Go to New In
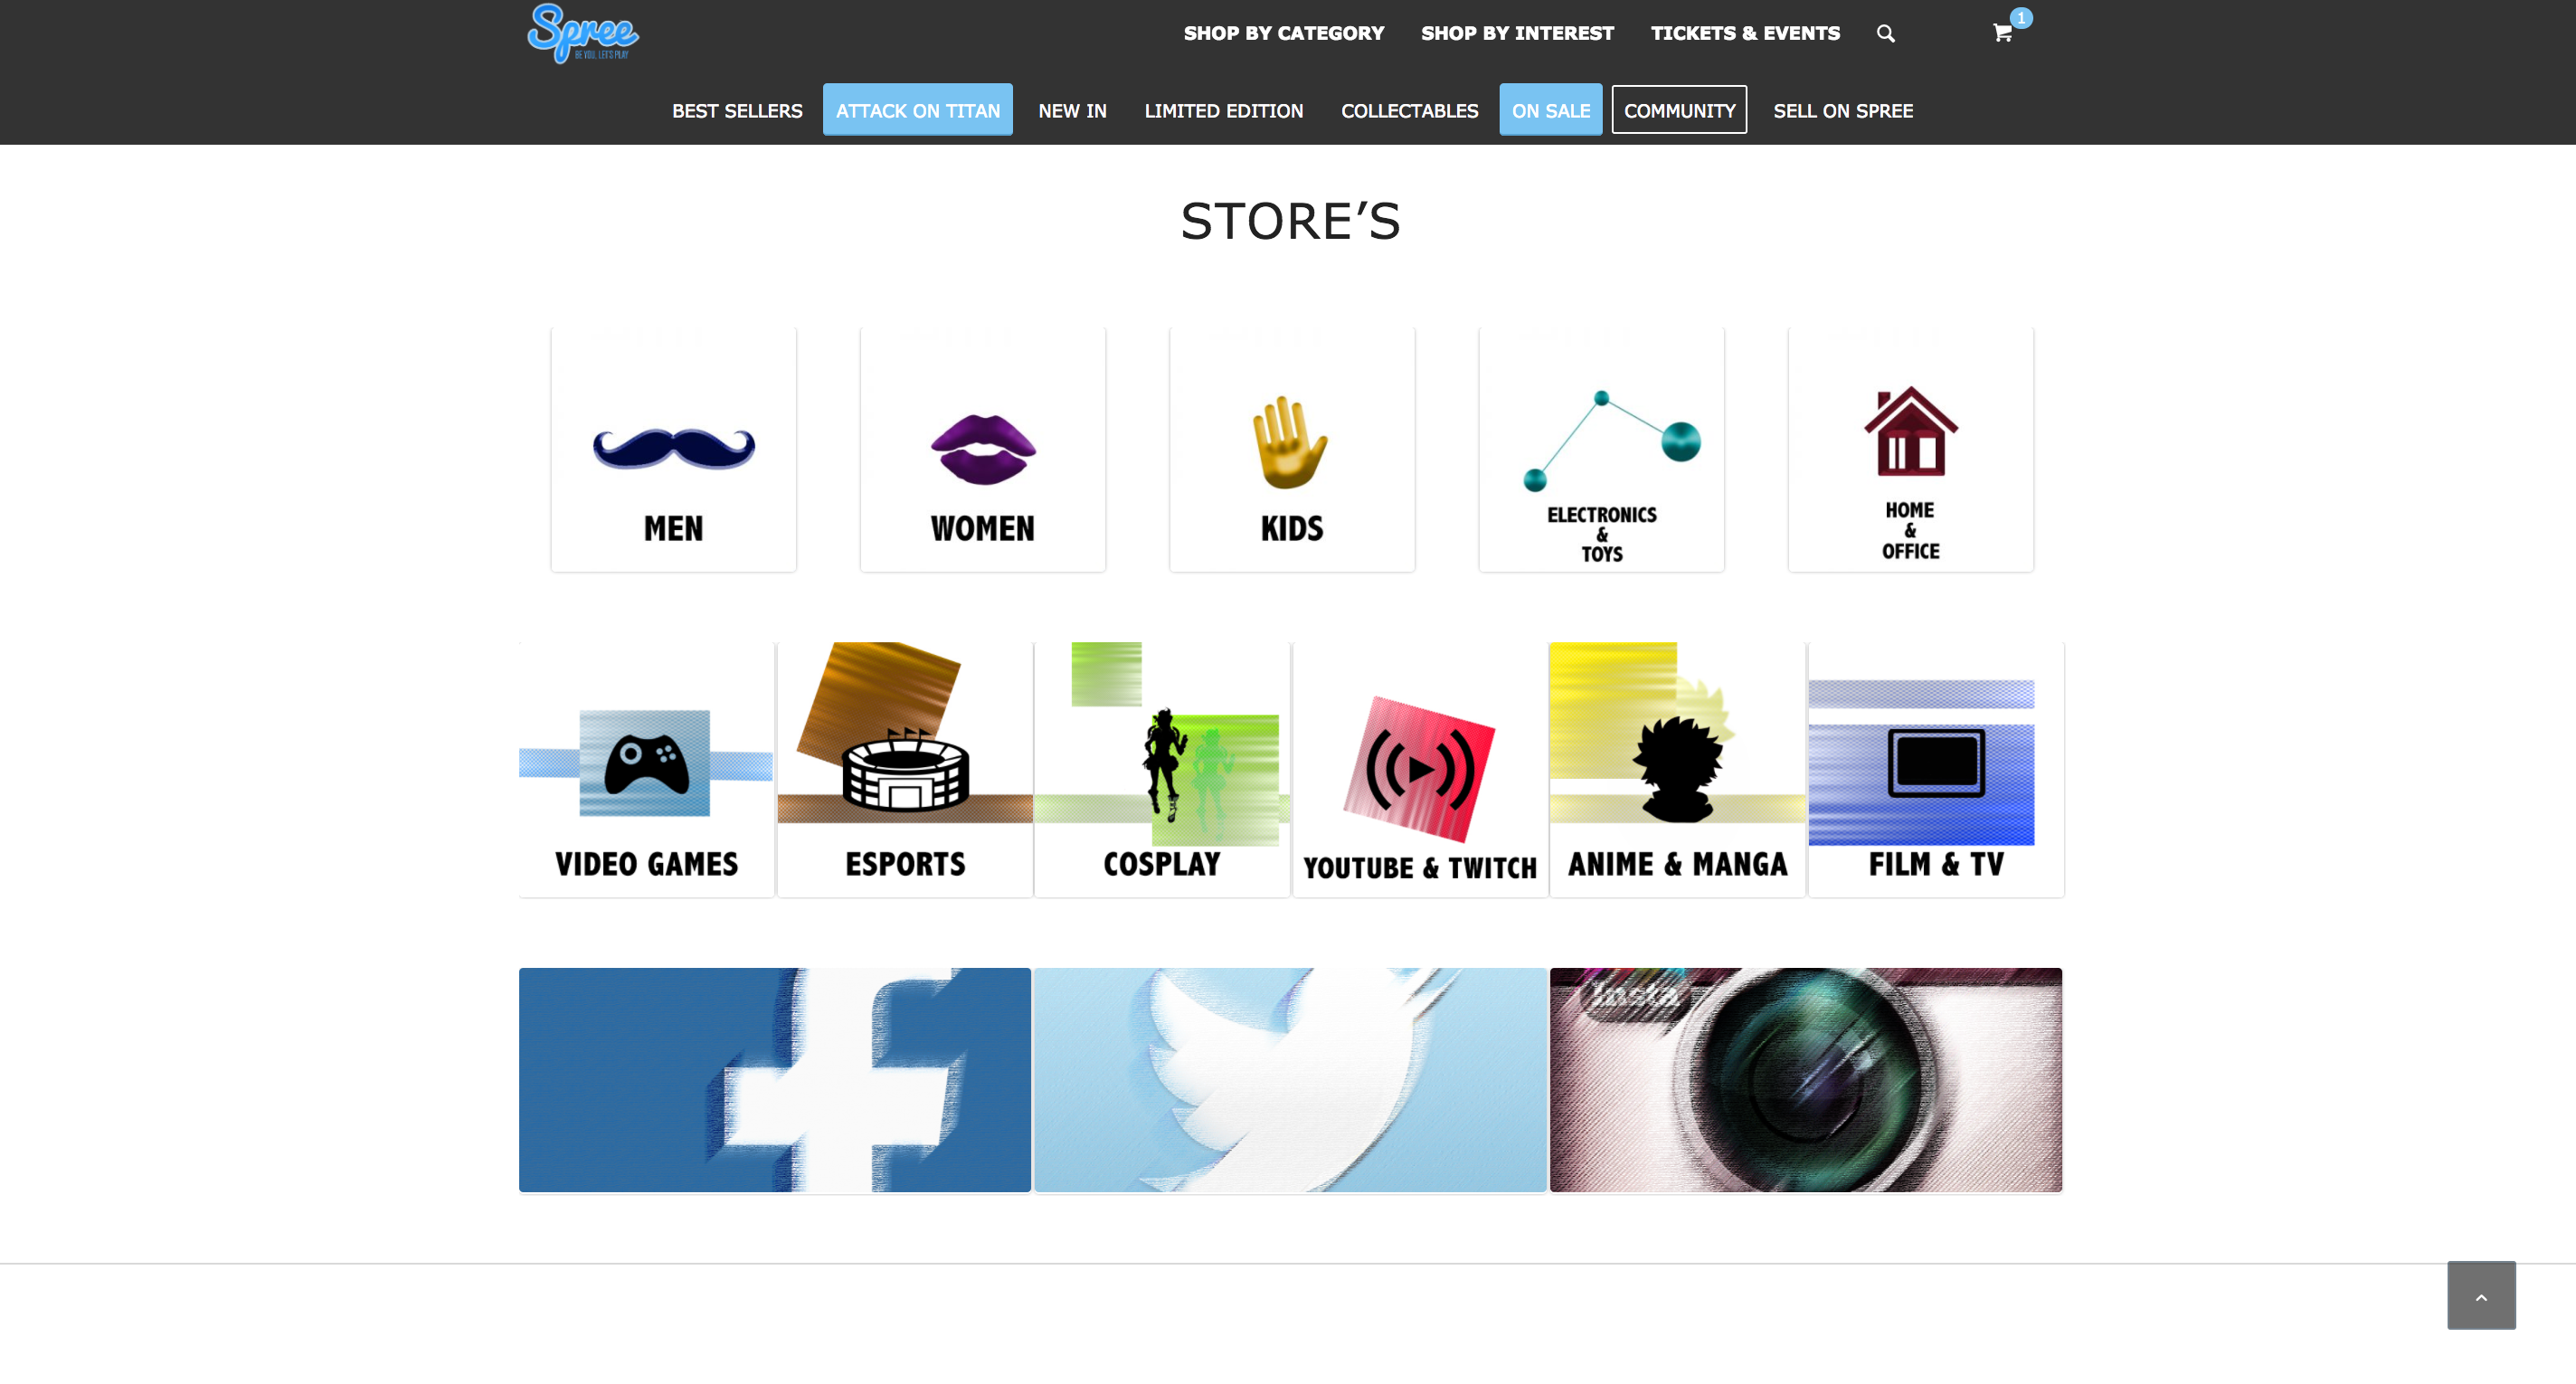This screenshot has width=2576, height=1384. [1072, 111]
